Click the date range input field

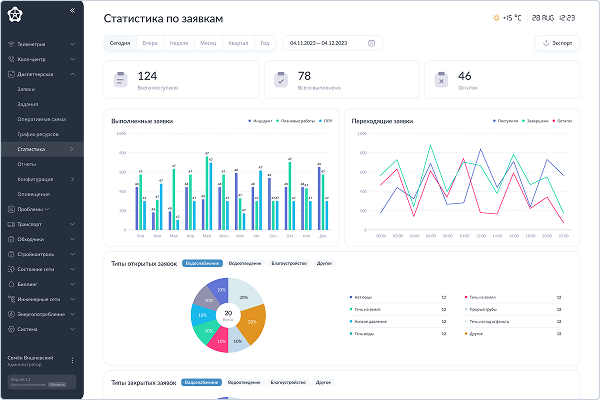tap(332, 43)
